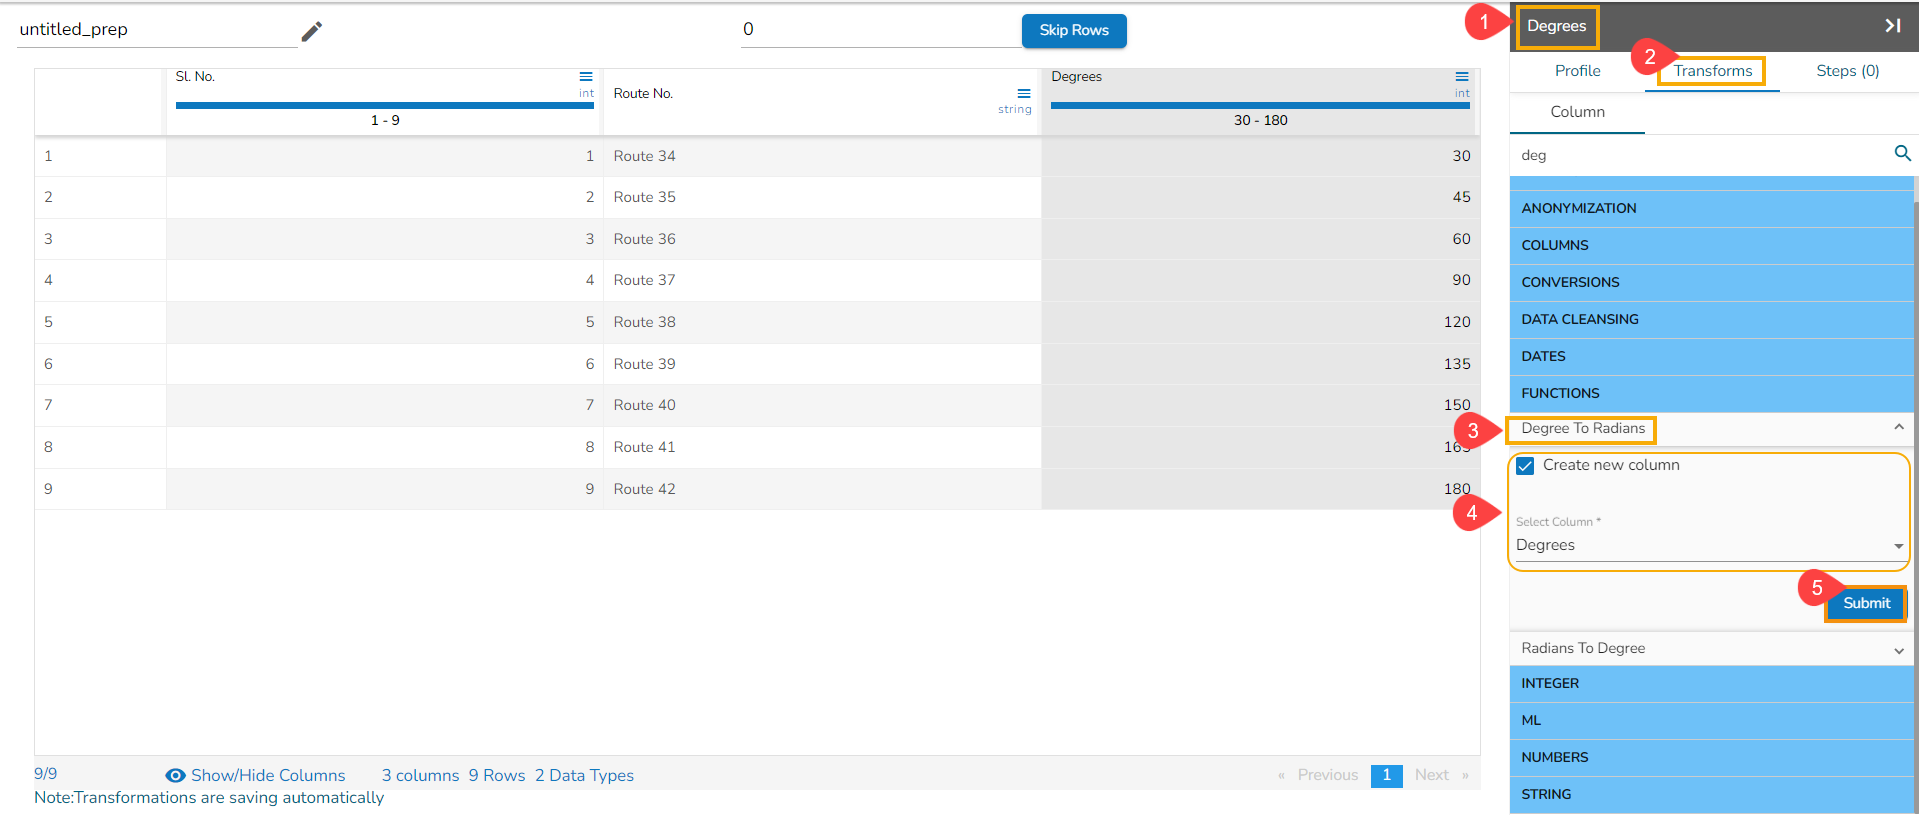The image size is (1919, 815).
Task: Click the pencil icon to rename untitled_prep
Action: pyautogui.click(x=312, y=32)
